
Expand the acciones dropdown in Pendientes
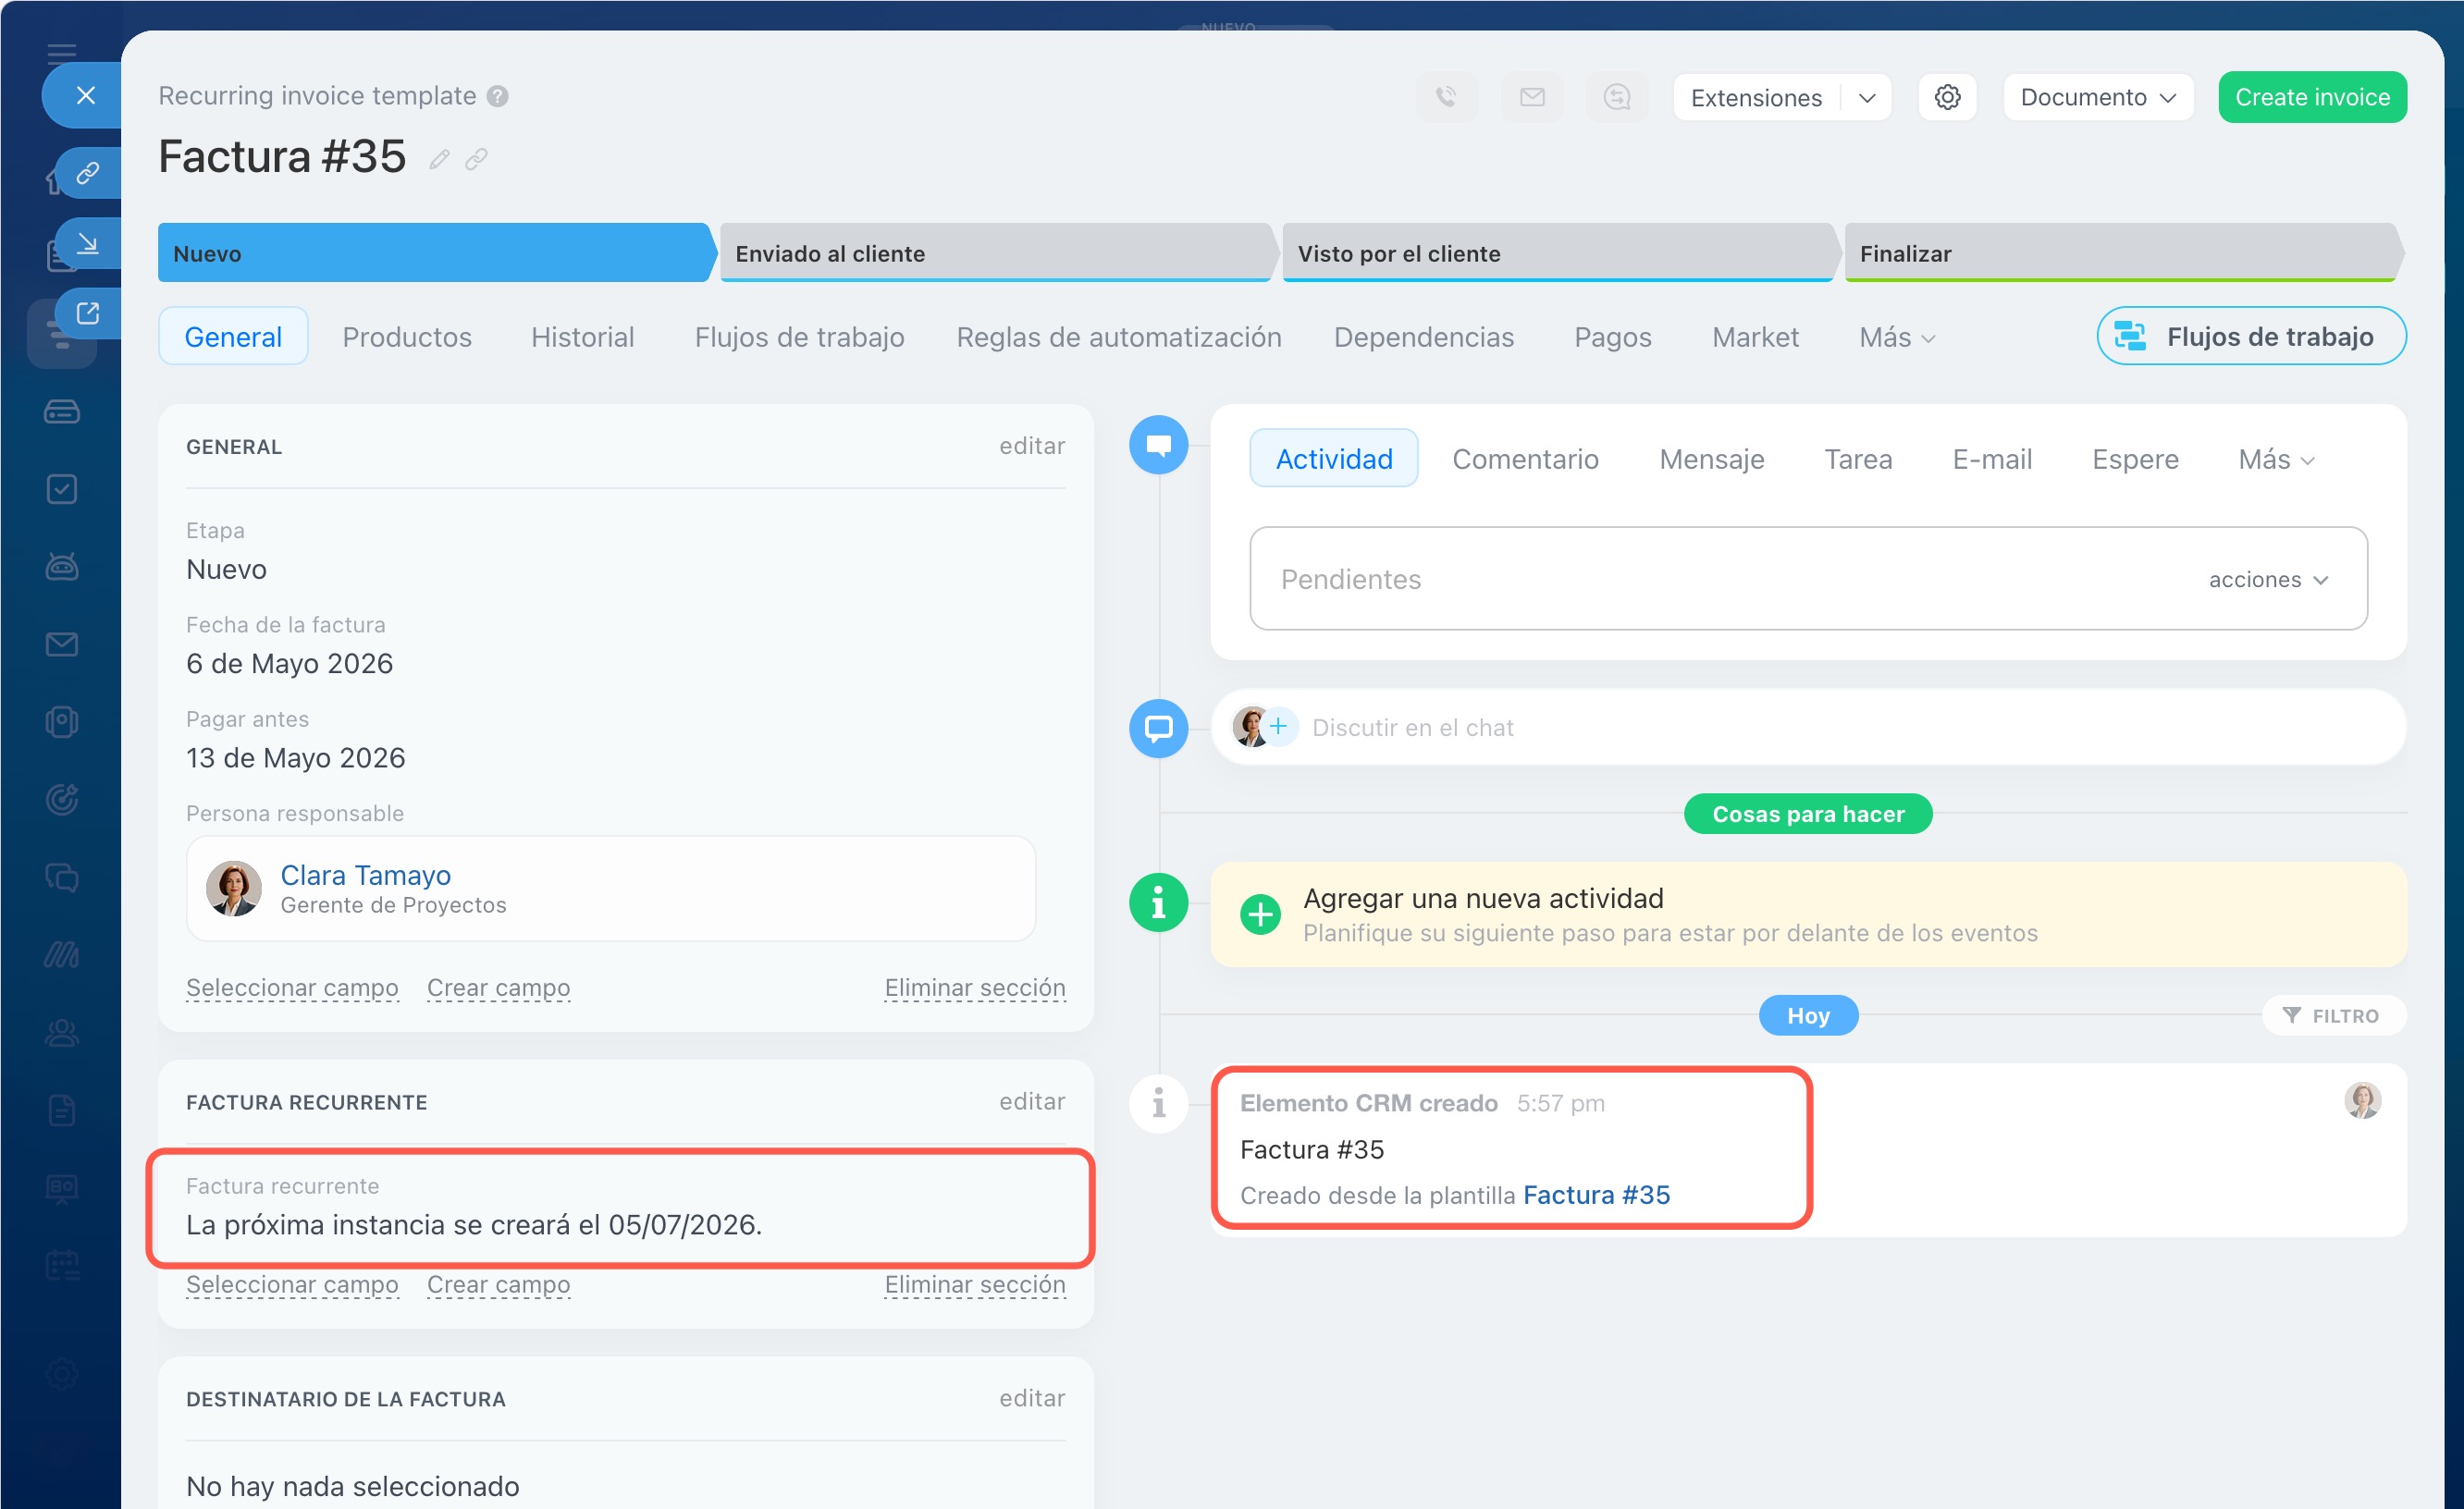coord(2268,580)
